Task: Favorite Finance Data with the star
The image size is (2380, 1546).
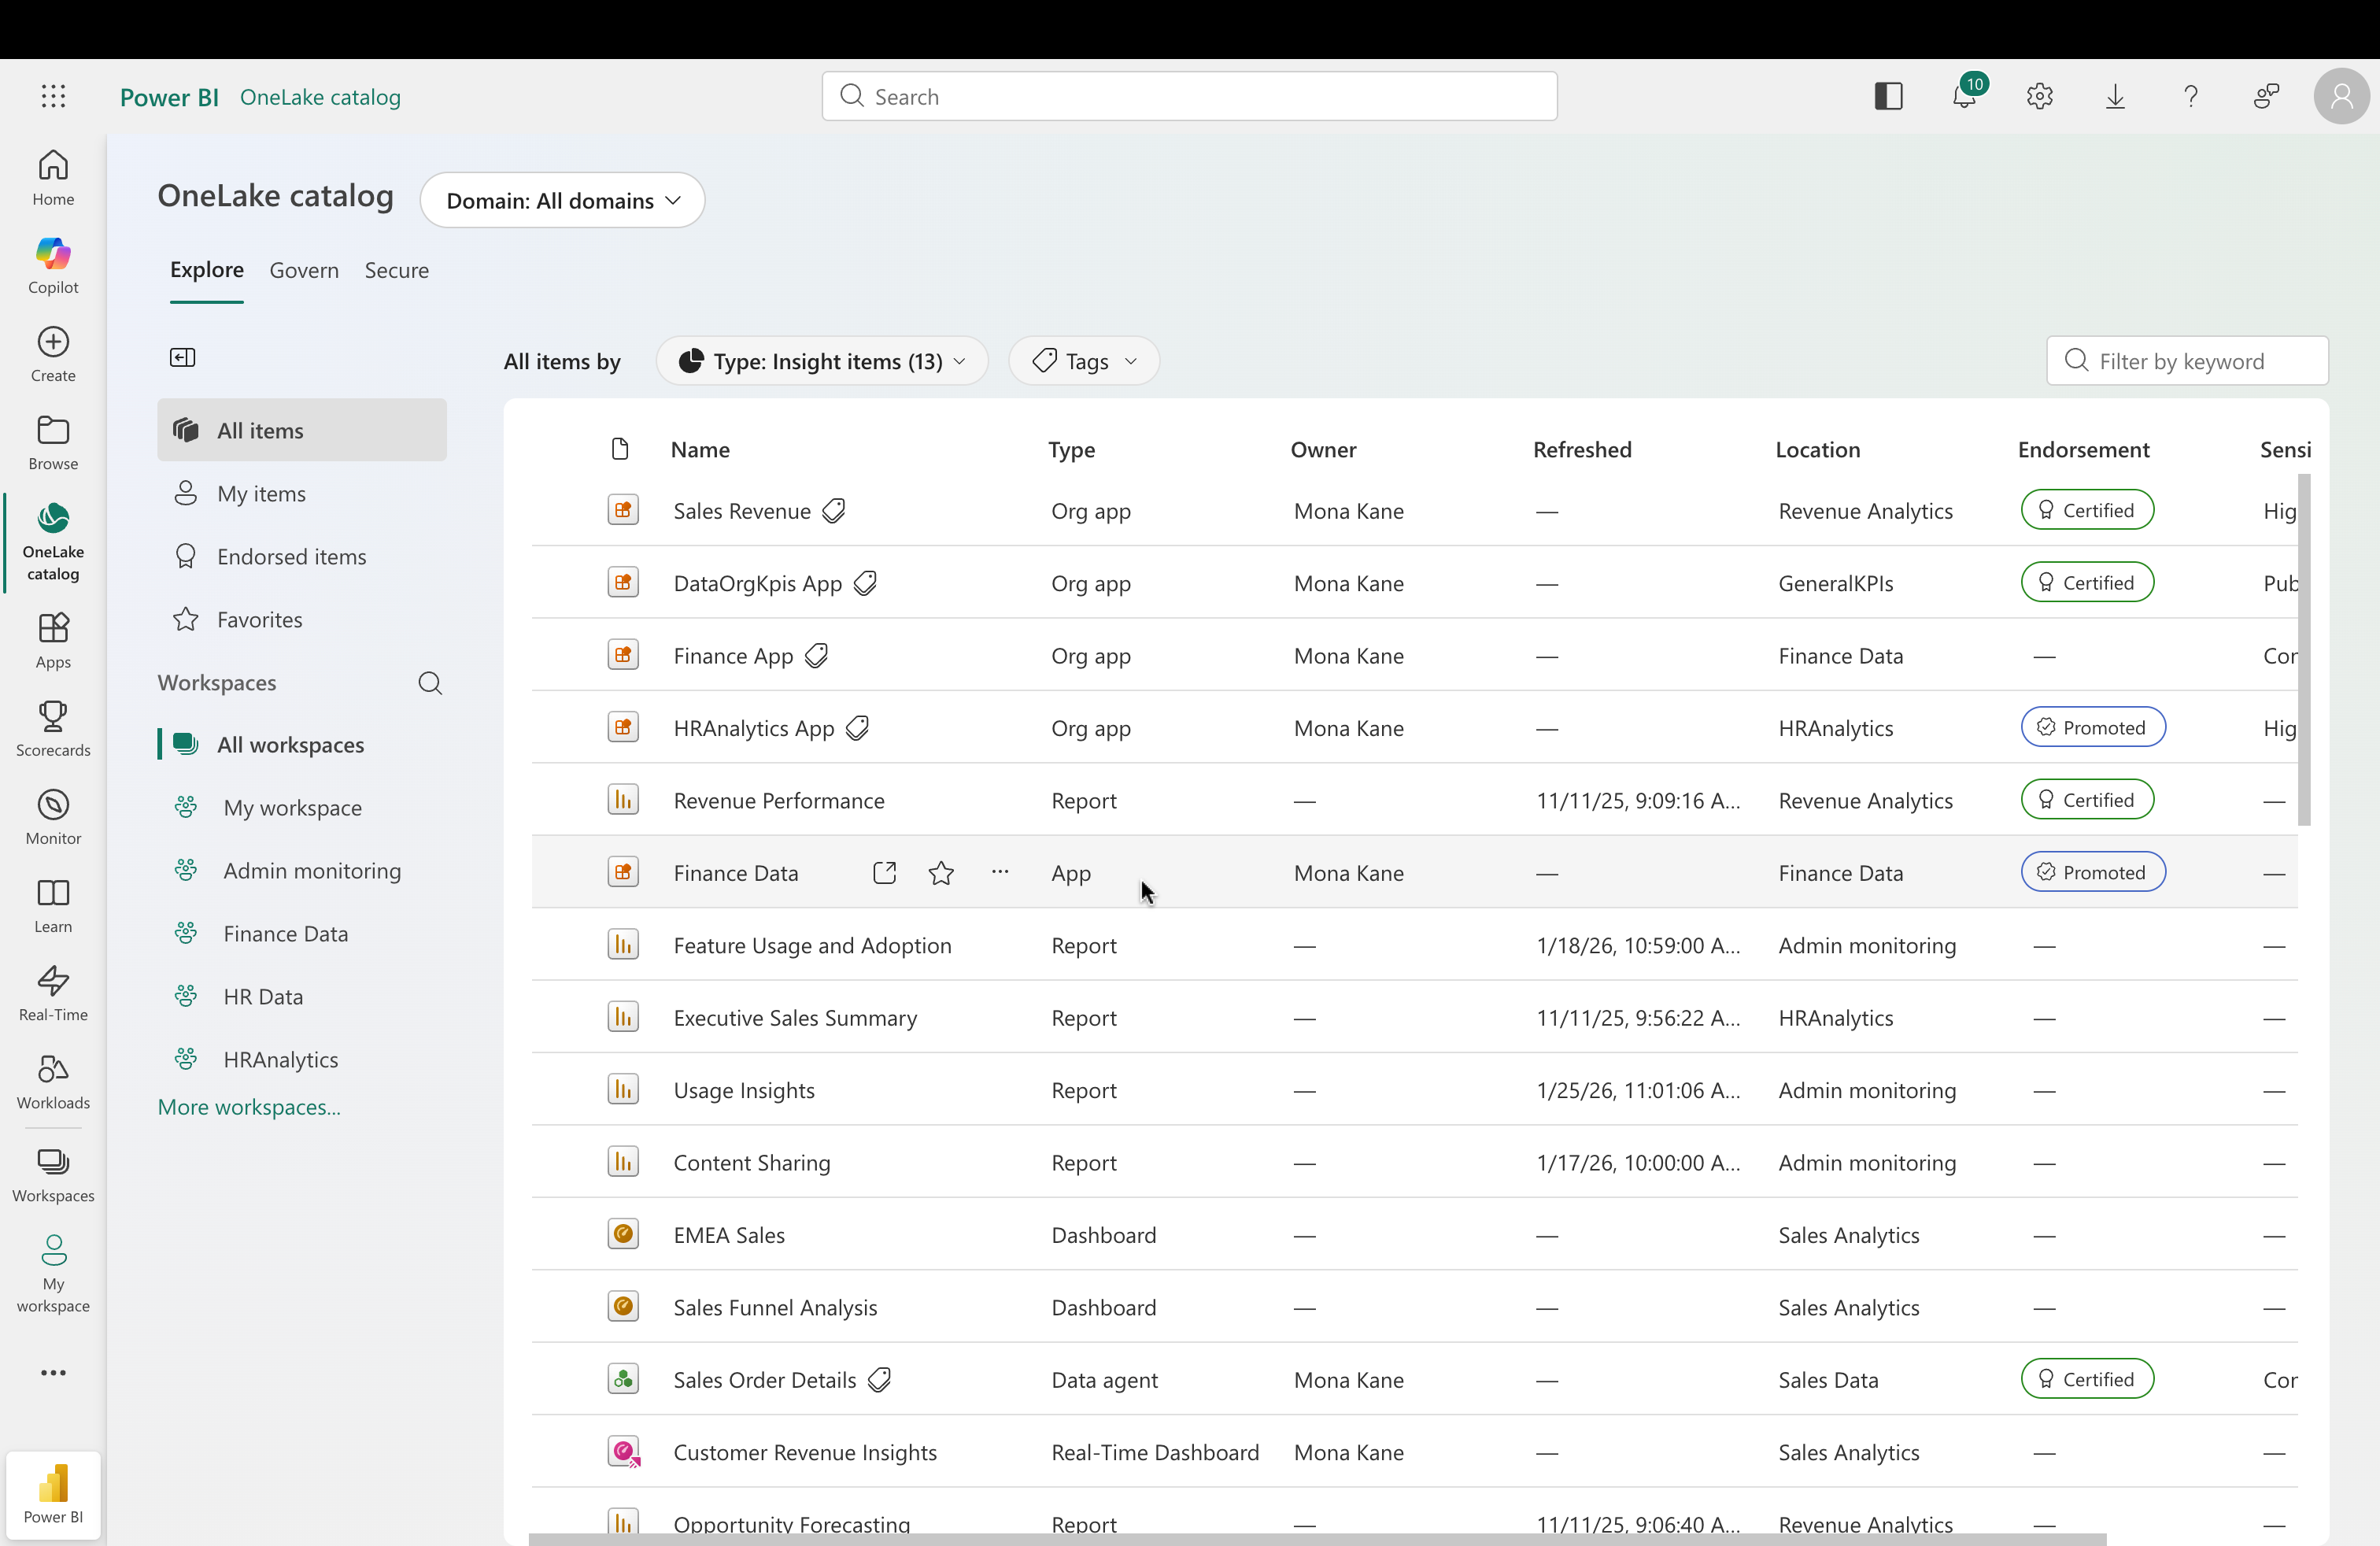Action: (x=941, y=872)
